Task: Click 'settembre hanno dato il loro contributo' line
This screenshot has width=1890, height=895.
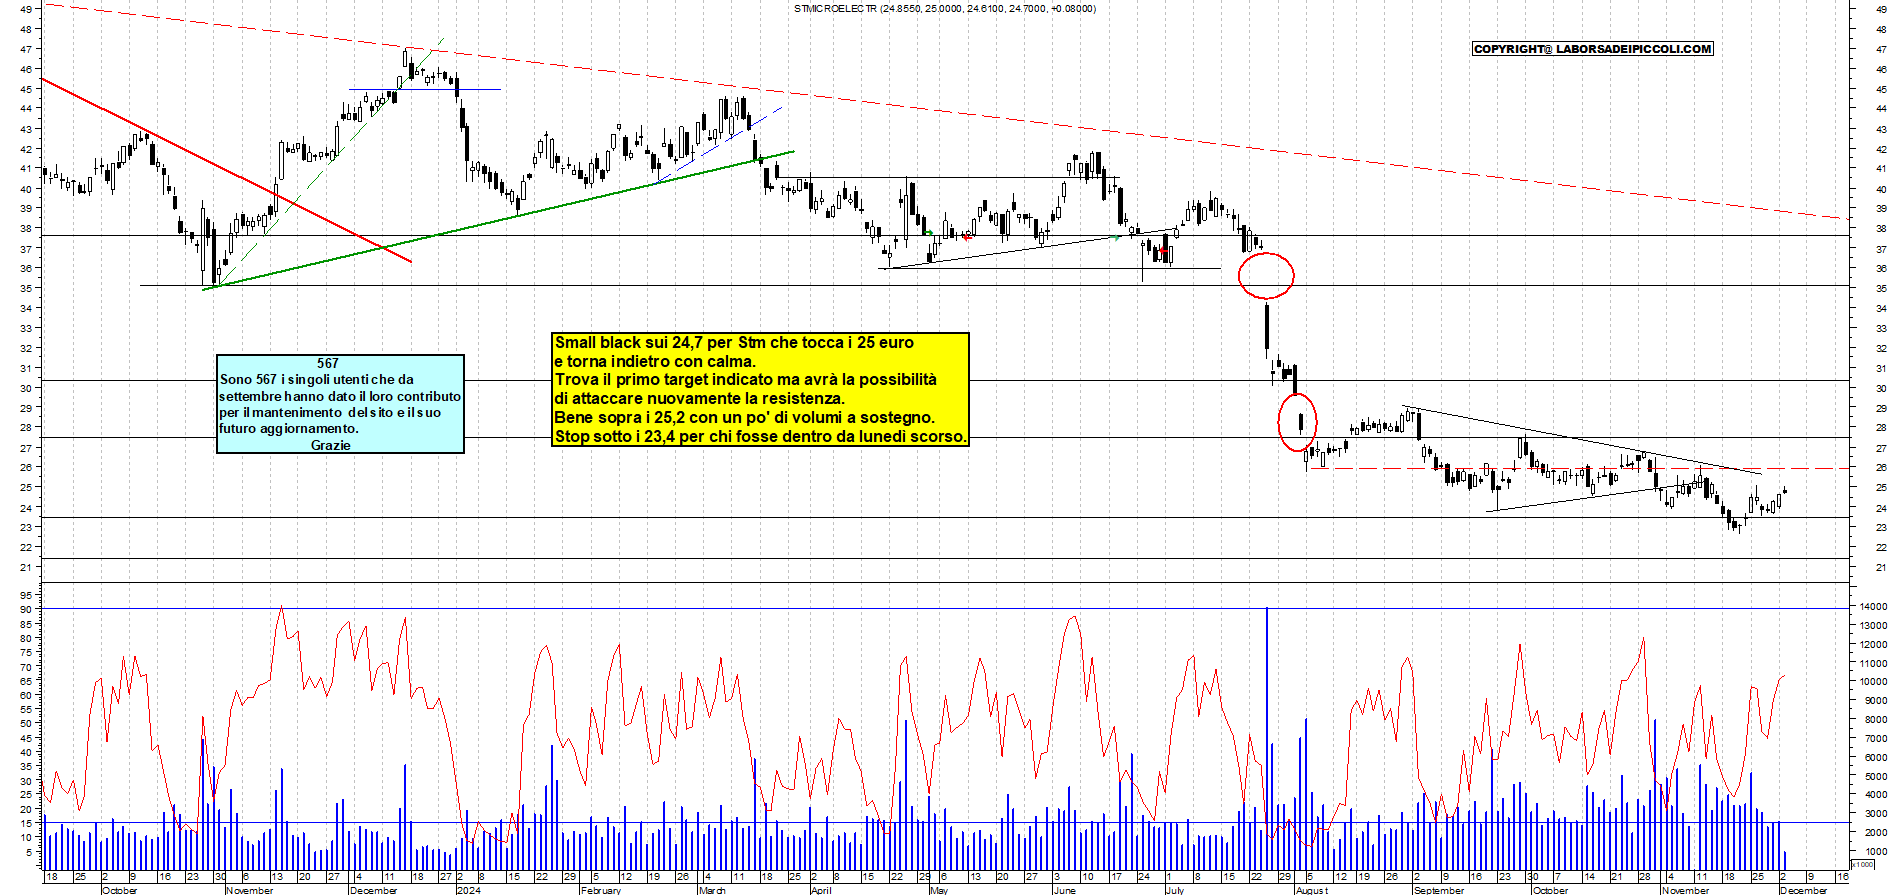Action: click(340, 396)
